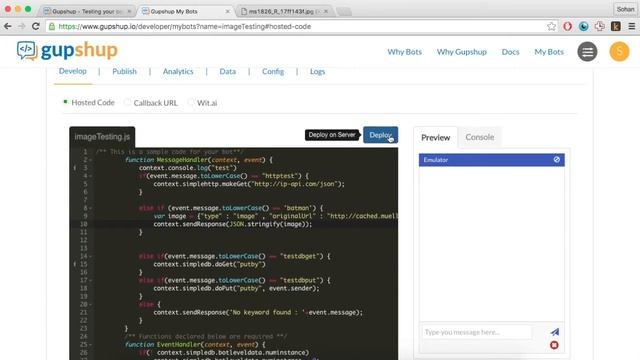Viewport: 640px width, 360px height.
Task: Click the blue circular extension icon
Action: tap(584, 27)
